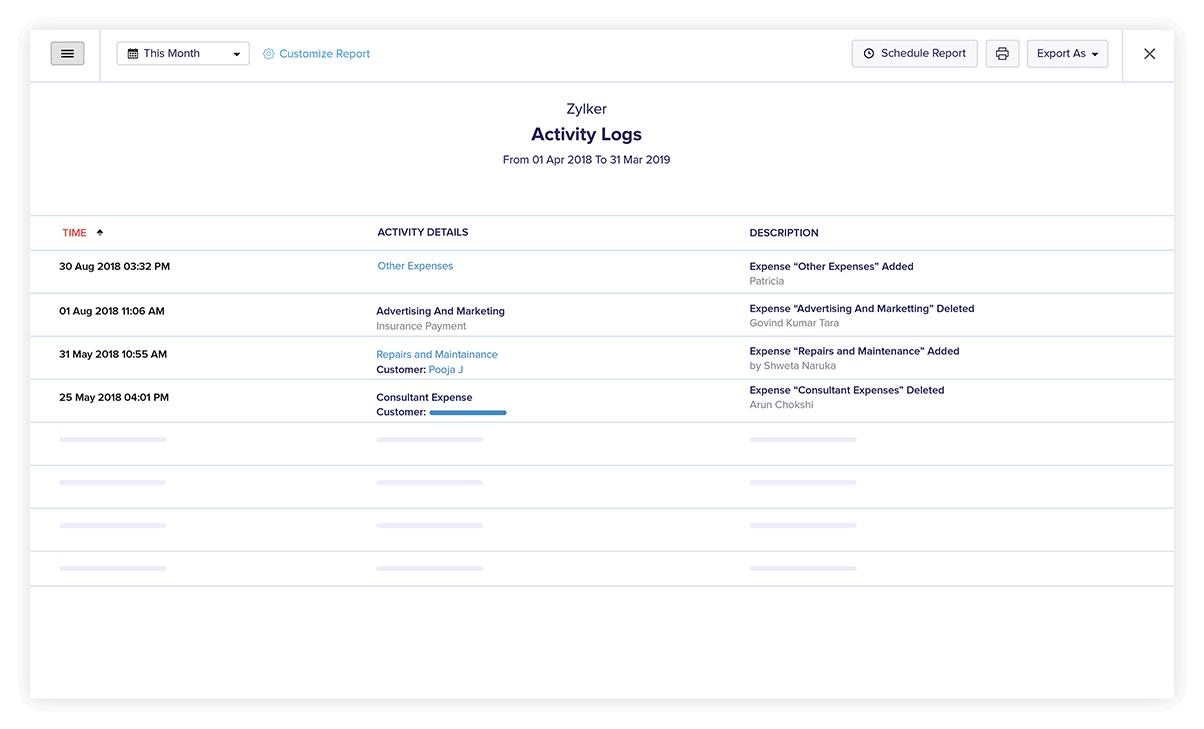The image size is (1204, 729).
Task: Click the blue customer bar under Consultant Expense
Action: coord(468,412)
